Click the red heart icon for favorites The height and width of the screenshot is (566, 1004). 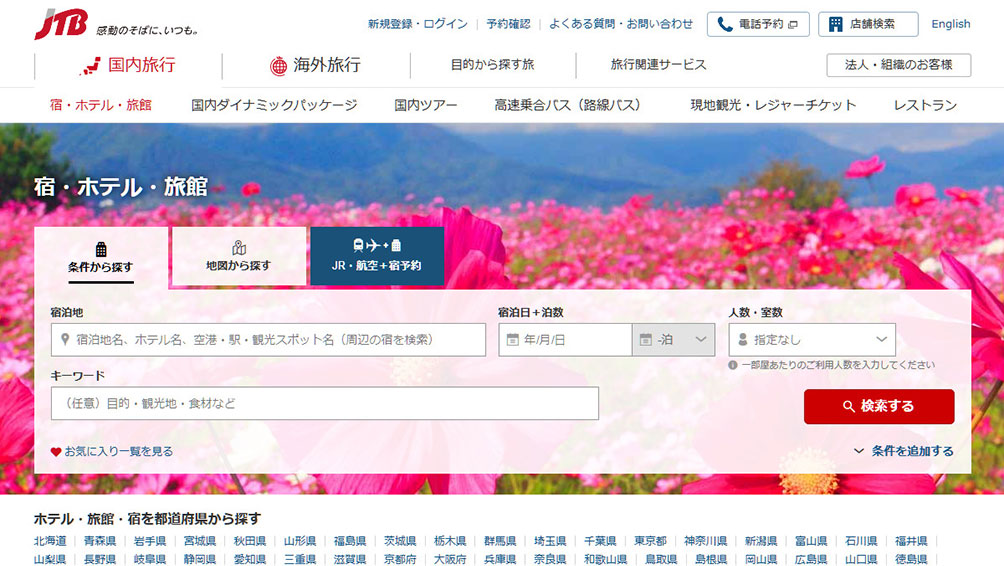pos(56,451)
